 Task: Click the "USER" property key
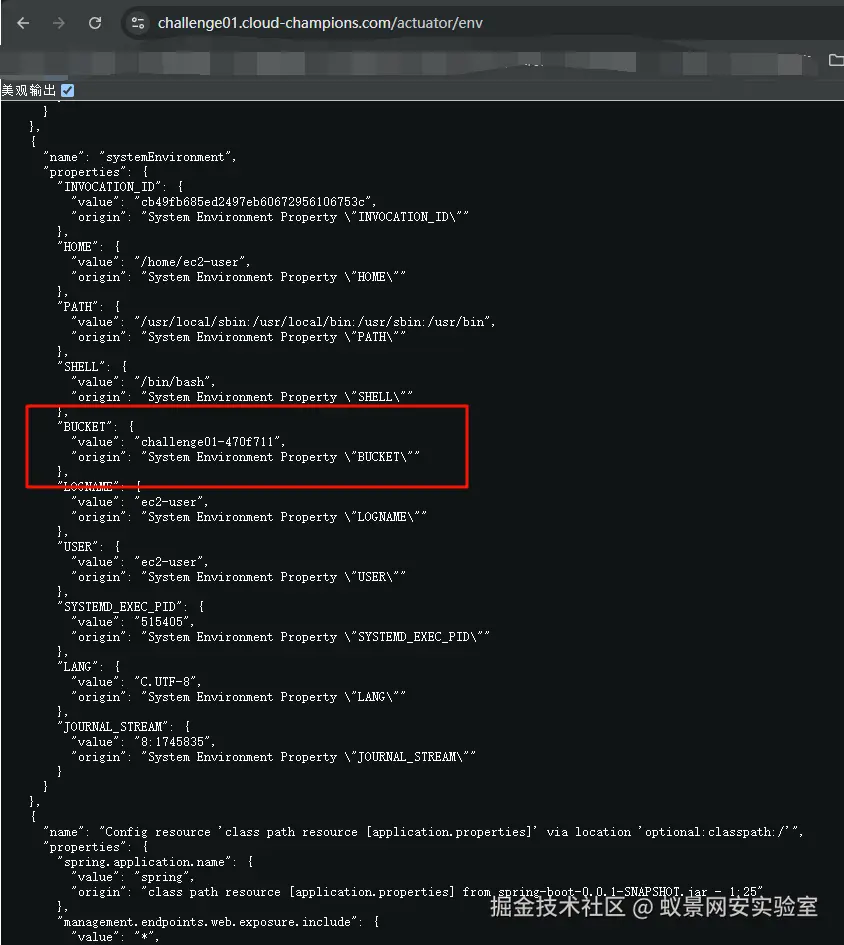[77, 547]
